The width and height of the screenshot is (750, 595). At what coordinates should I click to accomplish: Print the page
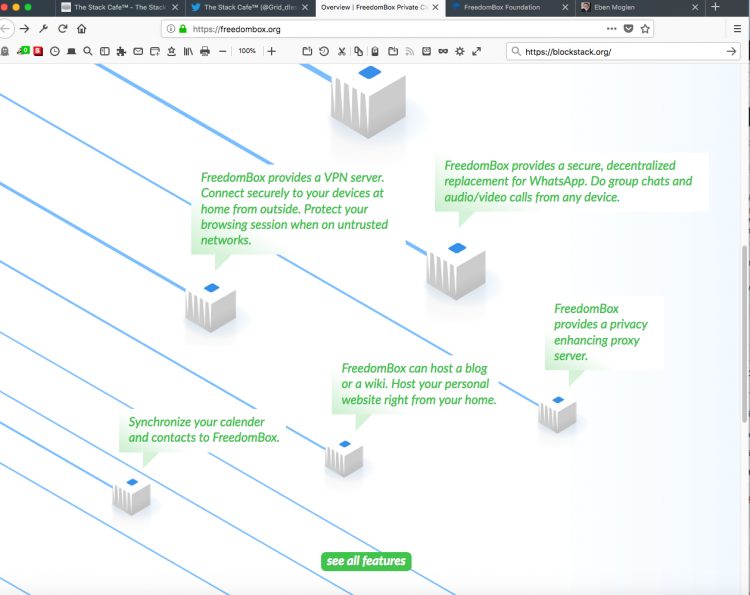click(x=205, y=51)
